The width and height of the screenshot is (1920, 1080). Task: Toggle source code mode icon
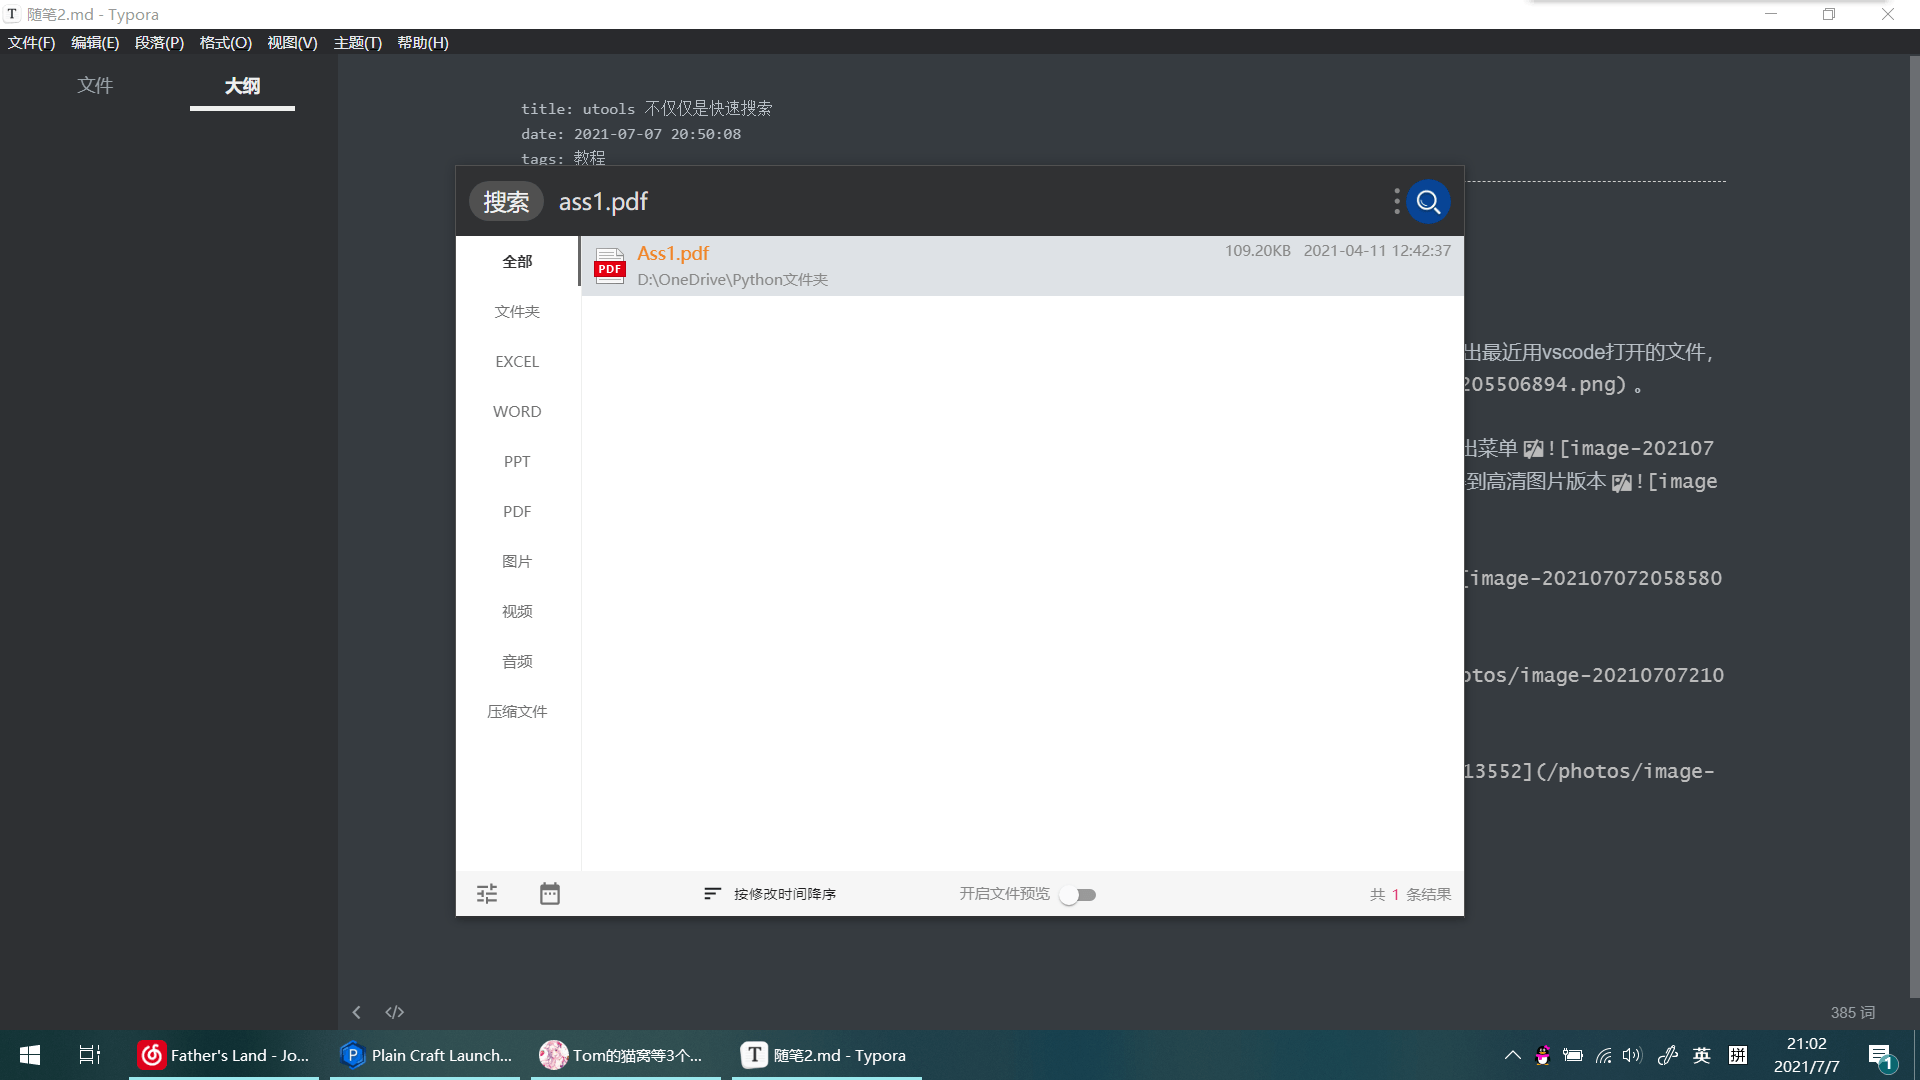pos(395,1012)
